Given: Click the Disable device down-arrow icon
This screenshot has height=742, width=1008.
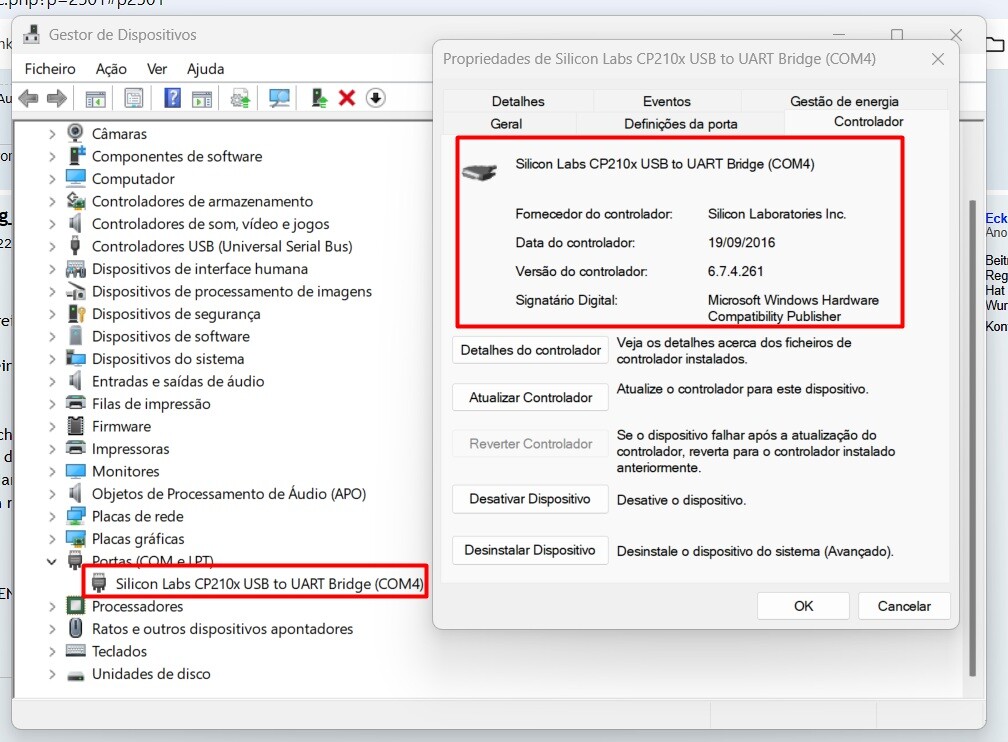Looking at the screenshot, I should pyautogui.click(x=375, y=98).
